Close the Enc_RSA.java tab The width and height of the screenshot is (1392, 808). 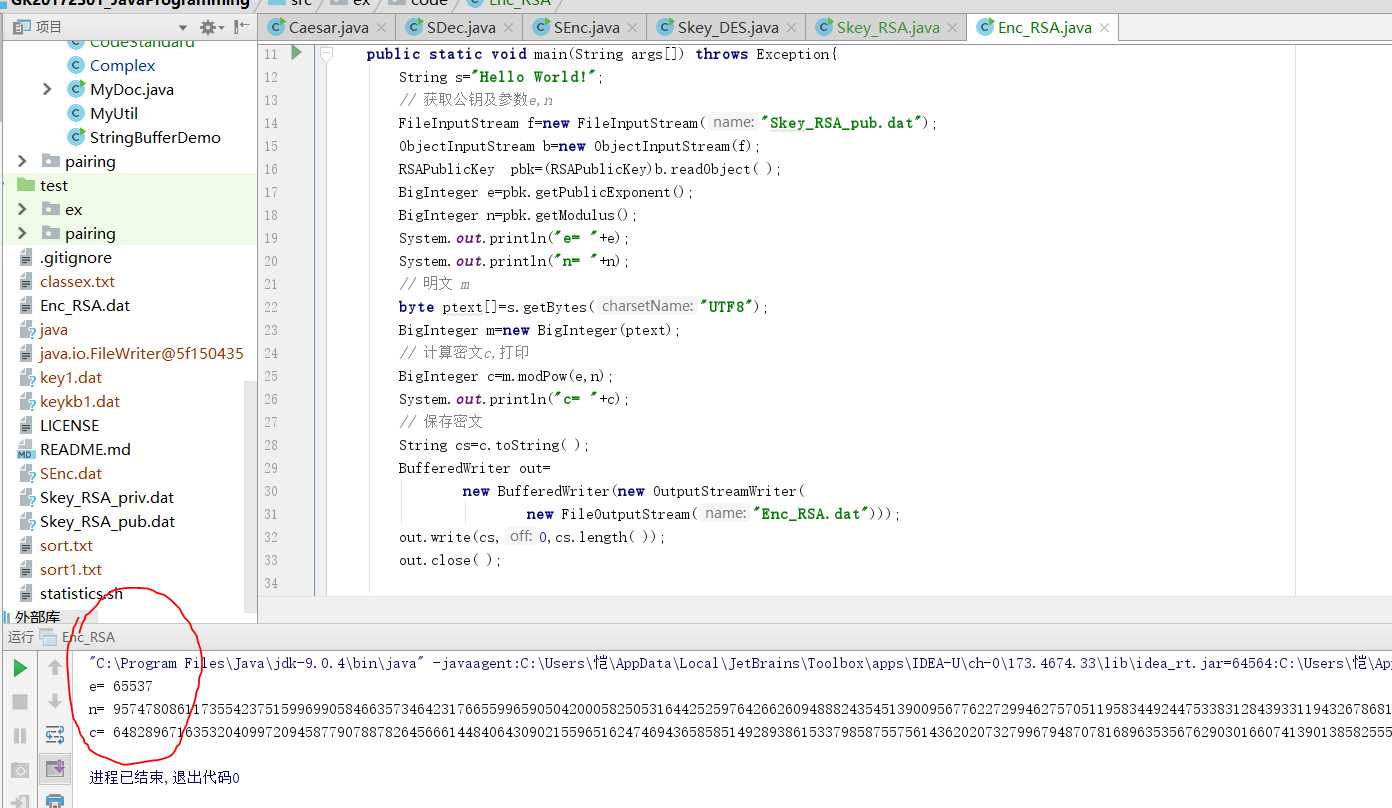click(1105, 27)
